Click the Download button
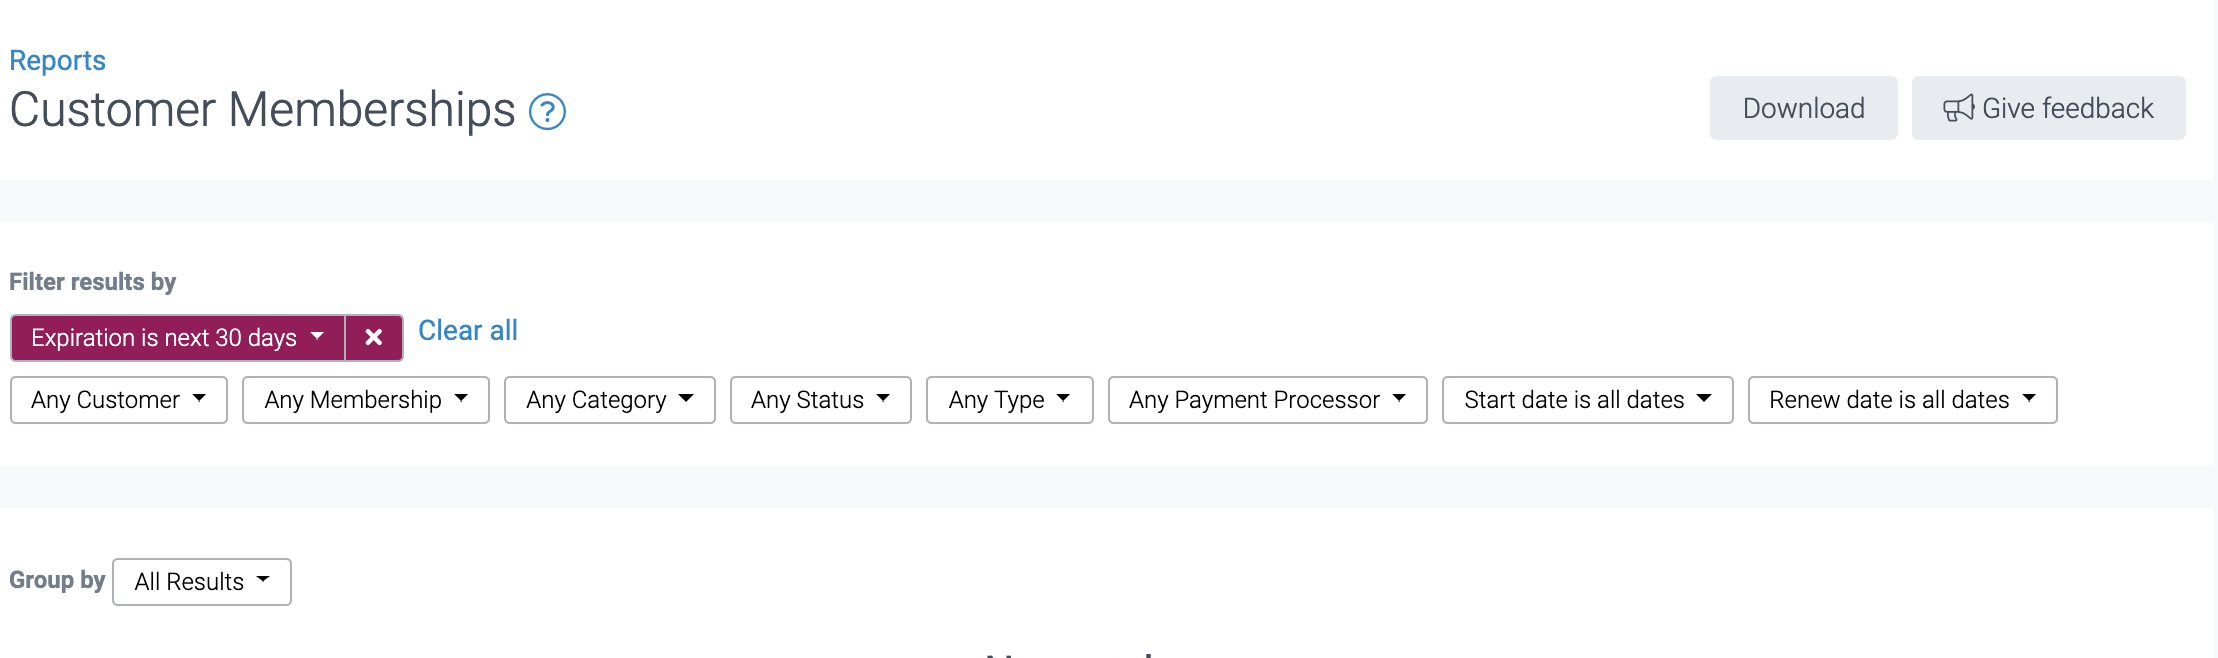 [x=1803, y=108]
